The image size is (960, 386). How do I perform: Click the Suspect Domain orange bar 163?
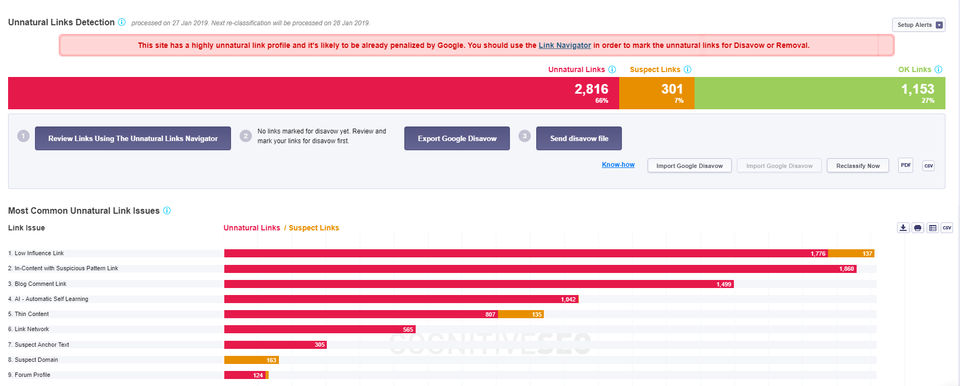[252, 360]
